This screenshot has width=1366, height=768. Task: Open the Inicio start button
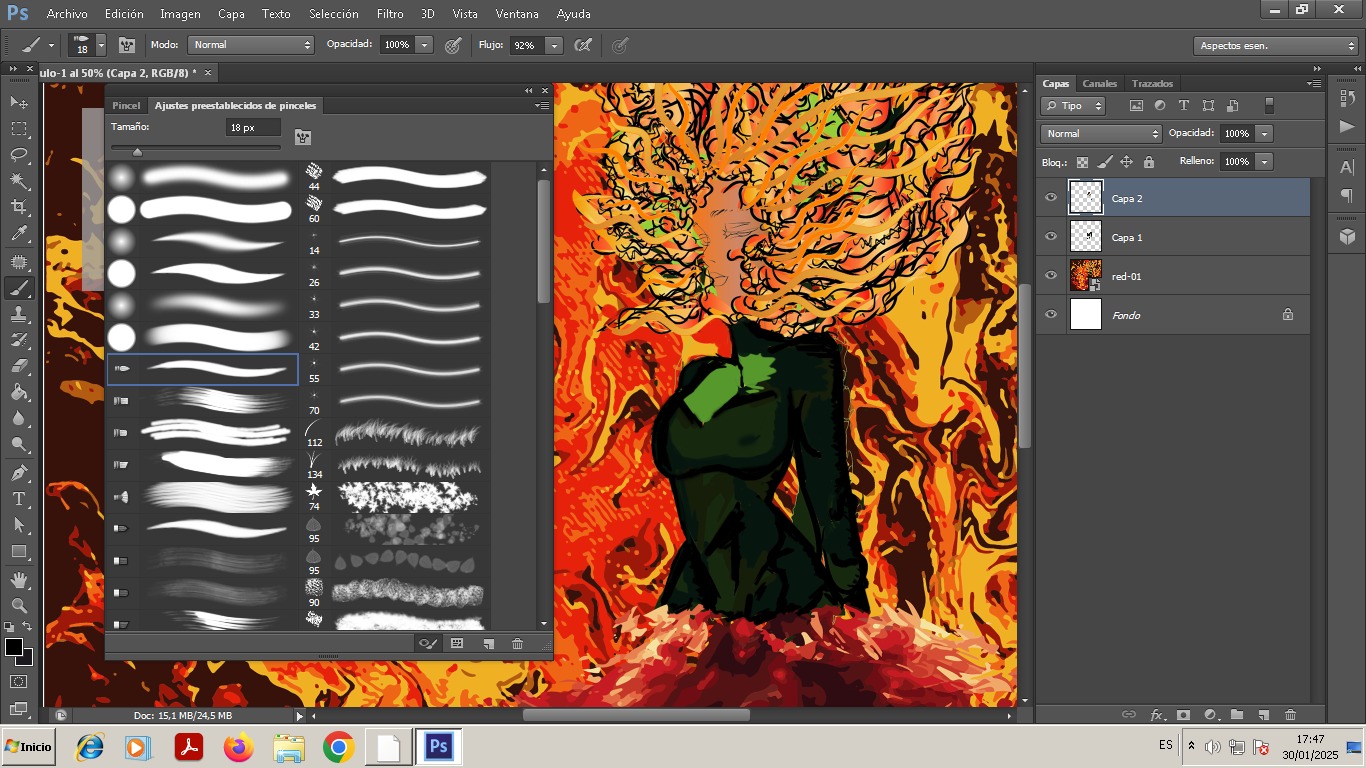[28, 747]
